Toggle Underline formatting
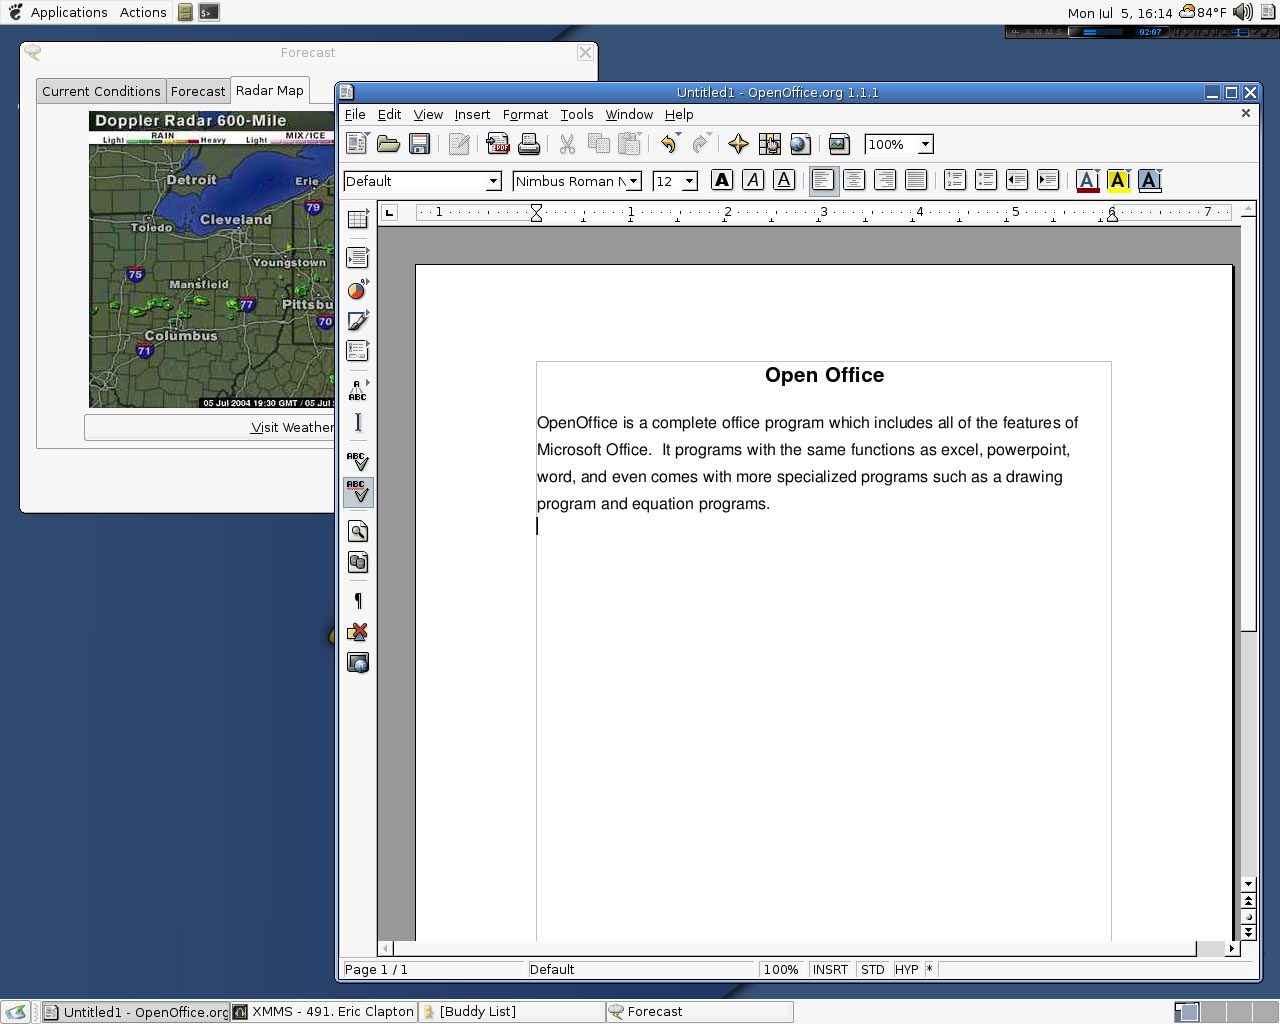 point(784,180)
